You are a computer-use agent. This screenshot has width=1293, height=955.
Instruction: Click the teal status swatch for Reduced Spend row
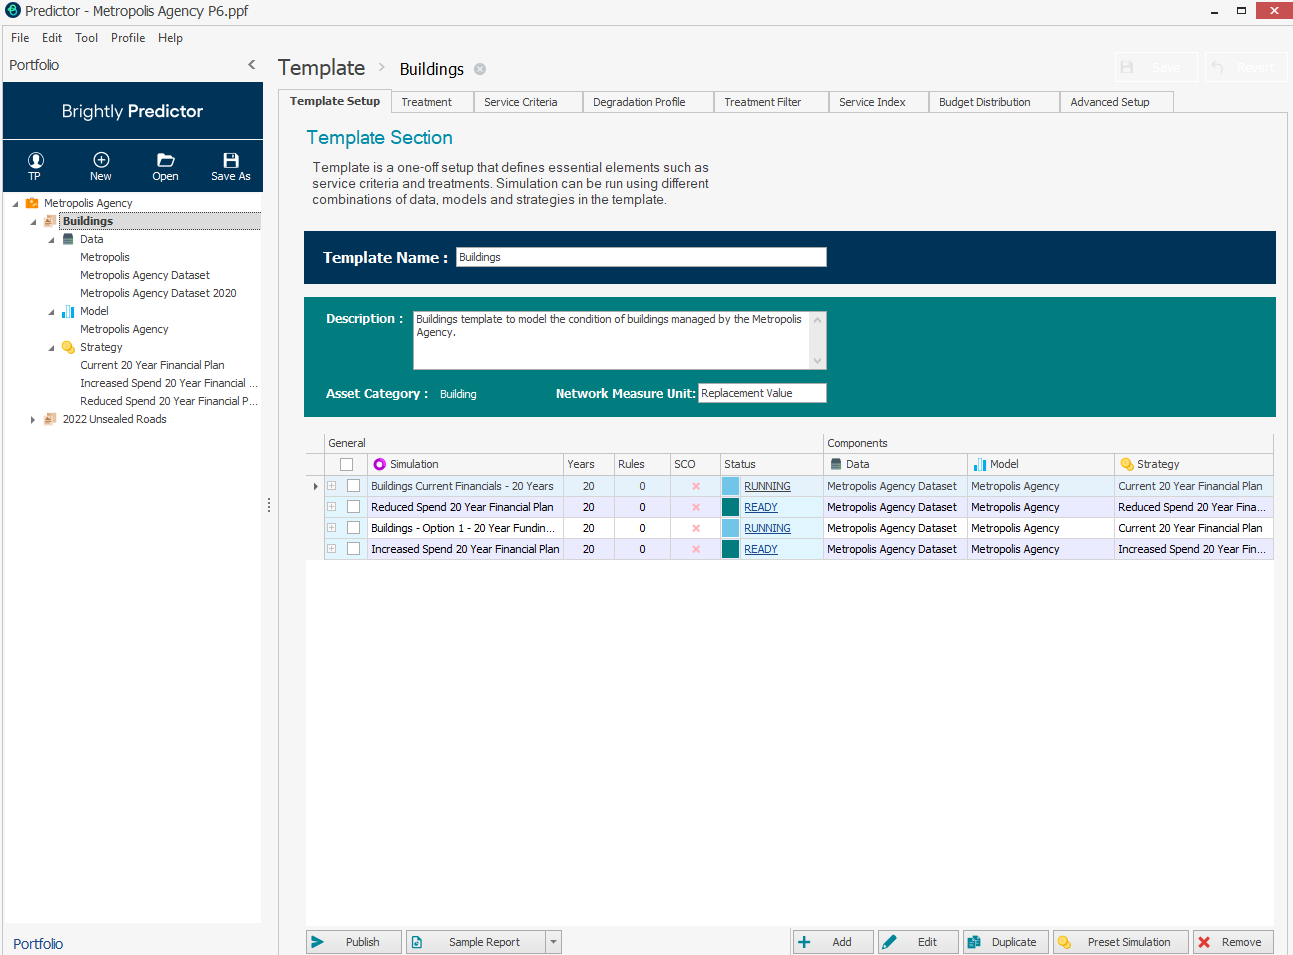click(730, 507)
